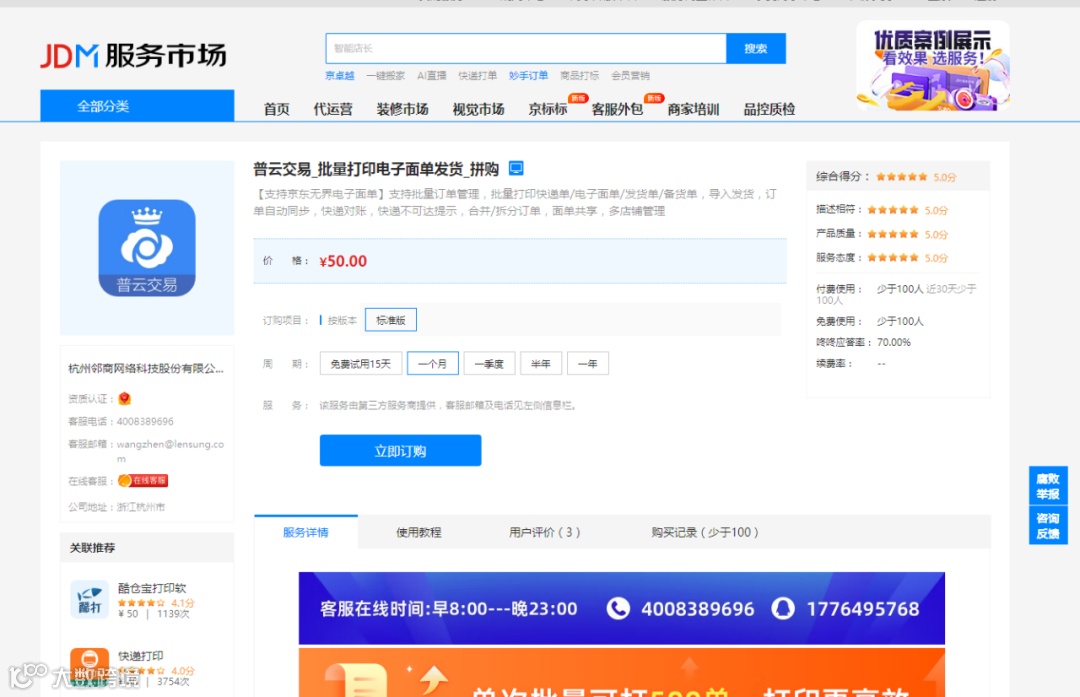The width and height of the screenshot is (1080, 697).
Task: Click the AI直播 hot search link
Action: point(432,76)
